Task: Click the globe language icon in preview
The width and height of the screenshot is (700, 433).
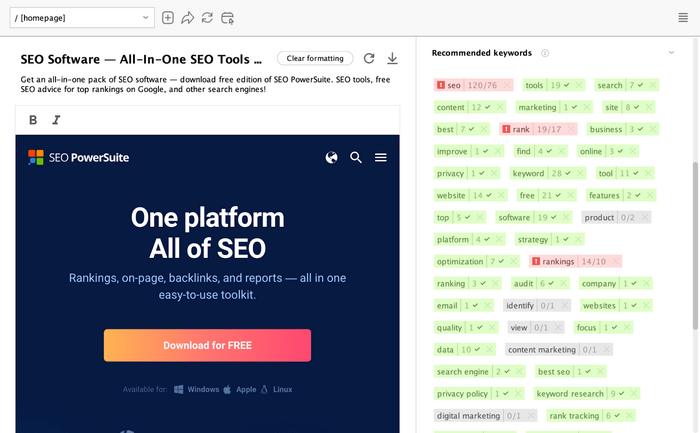Action: point(332,157)
